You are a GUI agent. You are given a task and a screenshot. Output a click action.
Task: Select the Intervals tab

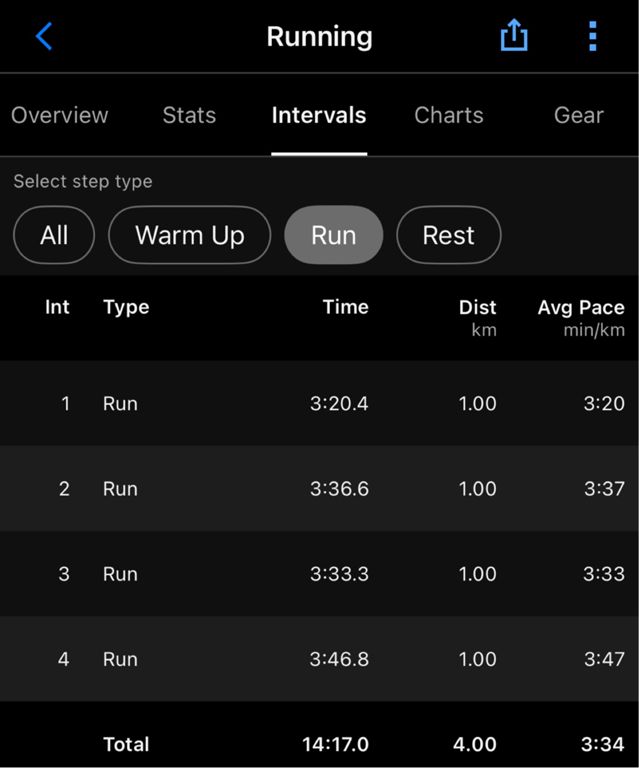[x=319, y=116]
